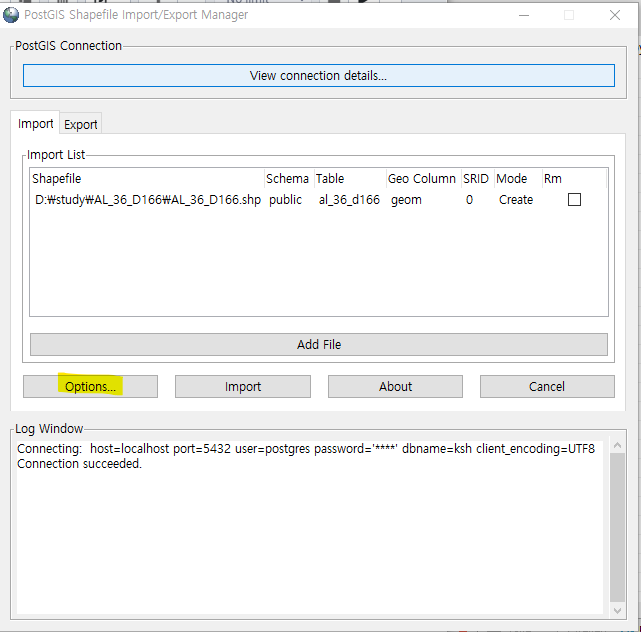Viewport: 641px width, 632px height.
Task: Click the Rm column header
Action: 574,179
